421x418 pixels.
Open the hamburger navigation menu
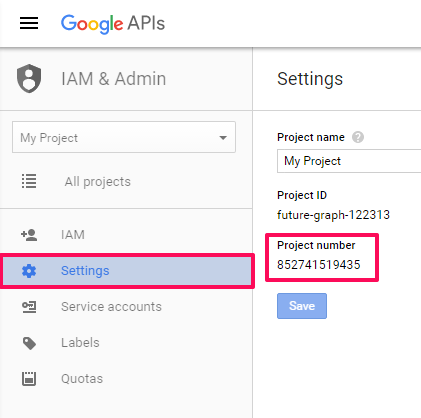click(29, 23)
